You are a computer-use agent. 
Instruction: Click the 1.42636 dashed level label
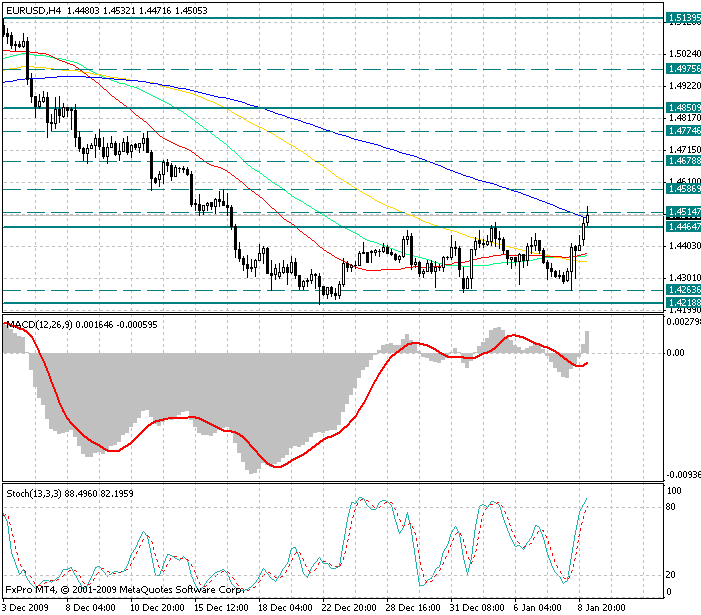point(683,290)
